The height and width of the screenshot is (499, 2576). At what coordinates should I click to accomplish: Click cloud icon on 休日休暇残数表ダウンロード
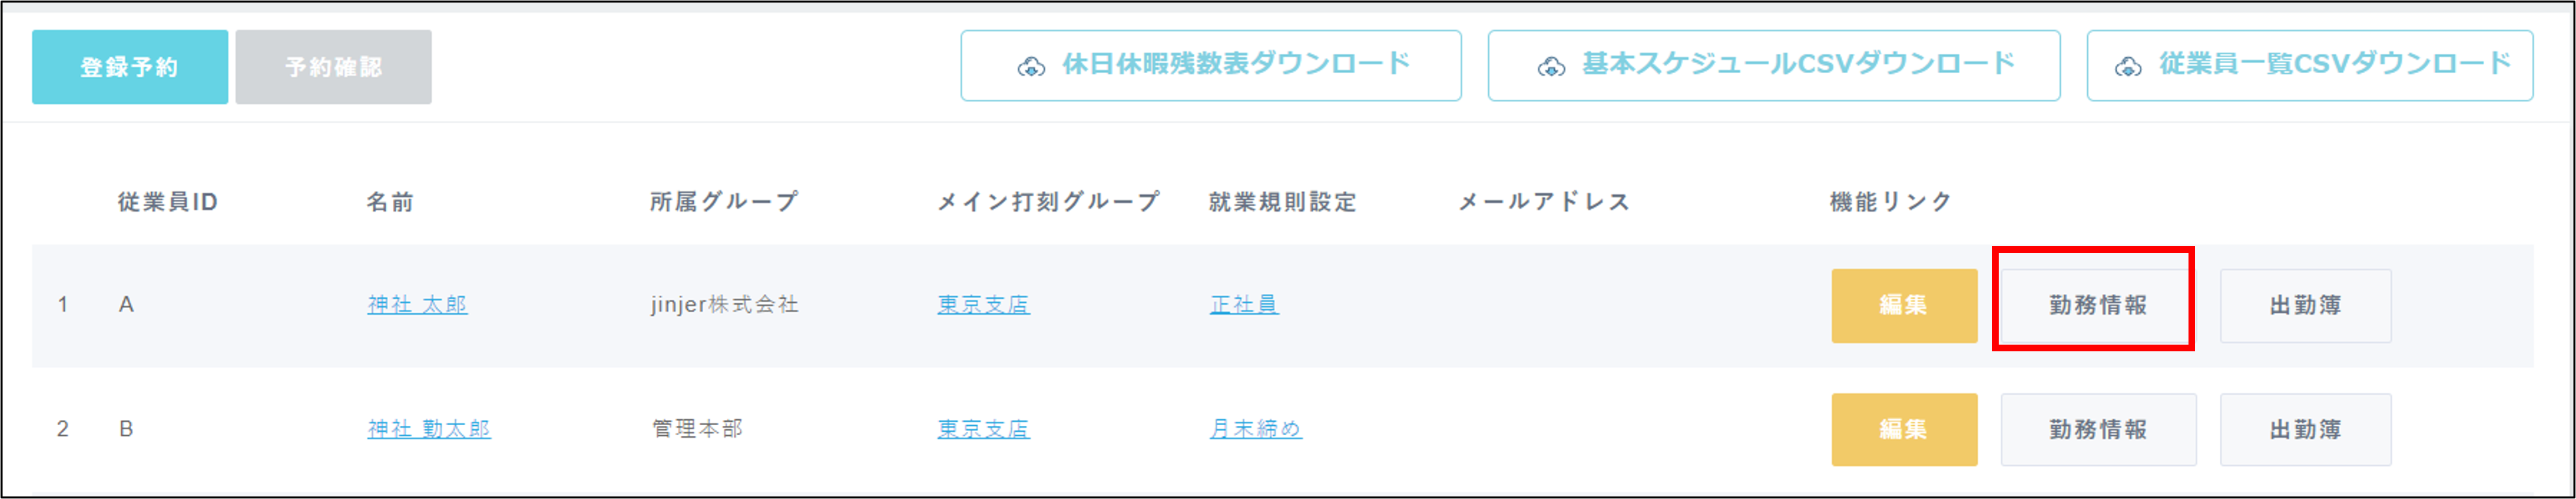coord(1031,67)
